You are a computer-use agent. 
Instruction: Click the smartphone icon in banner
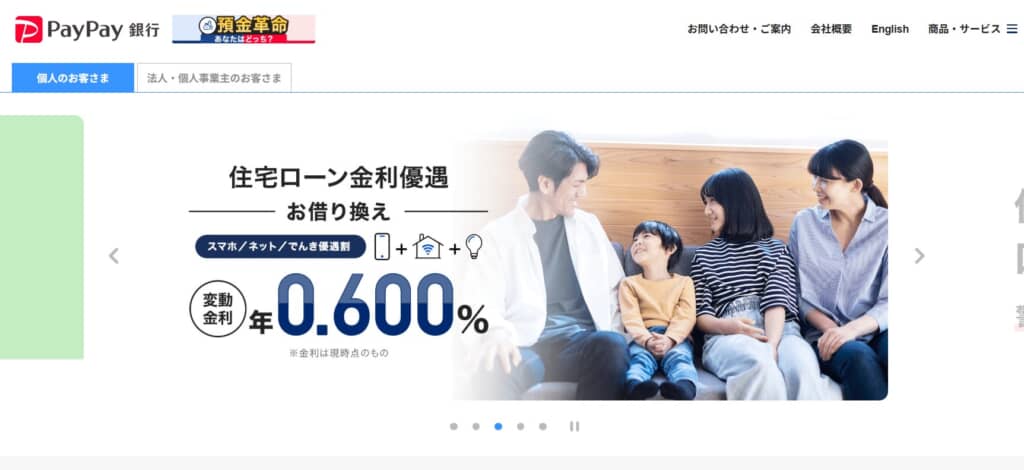382,247
